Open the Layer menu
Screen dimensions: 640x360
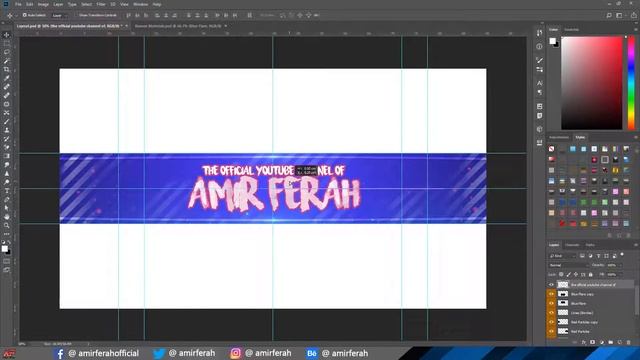tap(58, 4)
